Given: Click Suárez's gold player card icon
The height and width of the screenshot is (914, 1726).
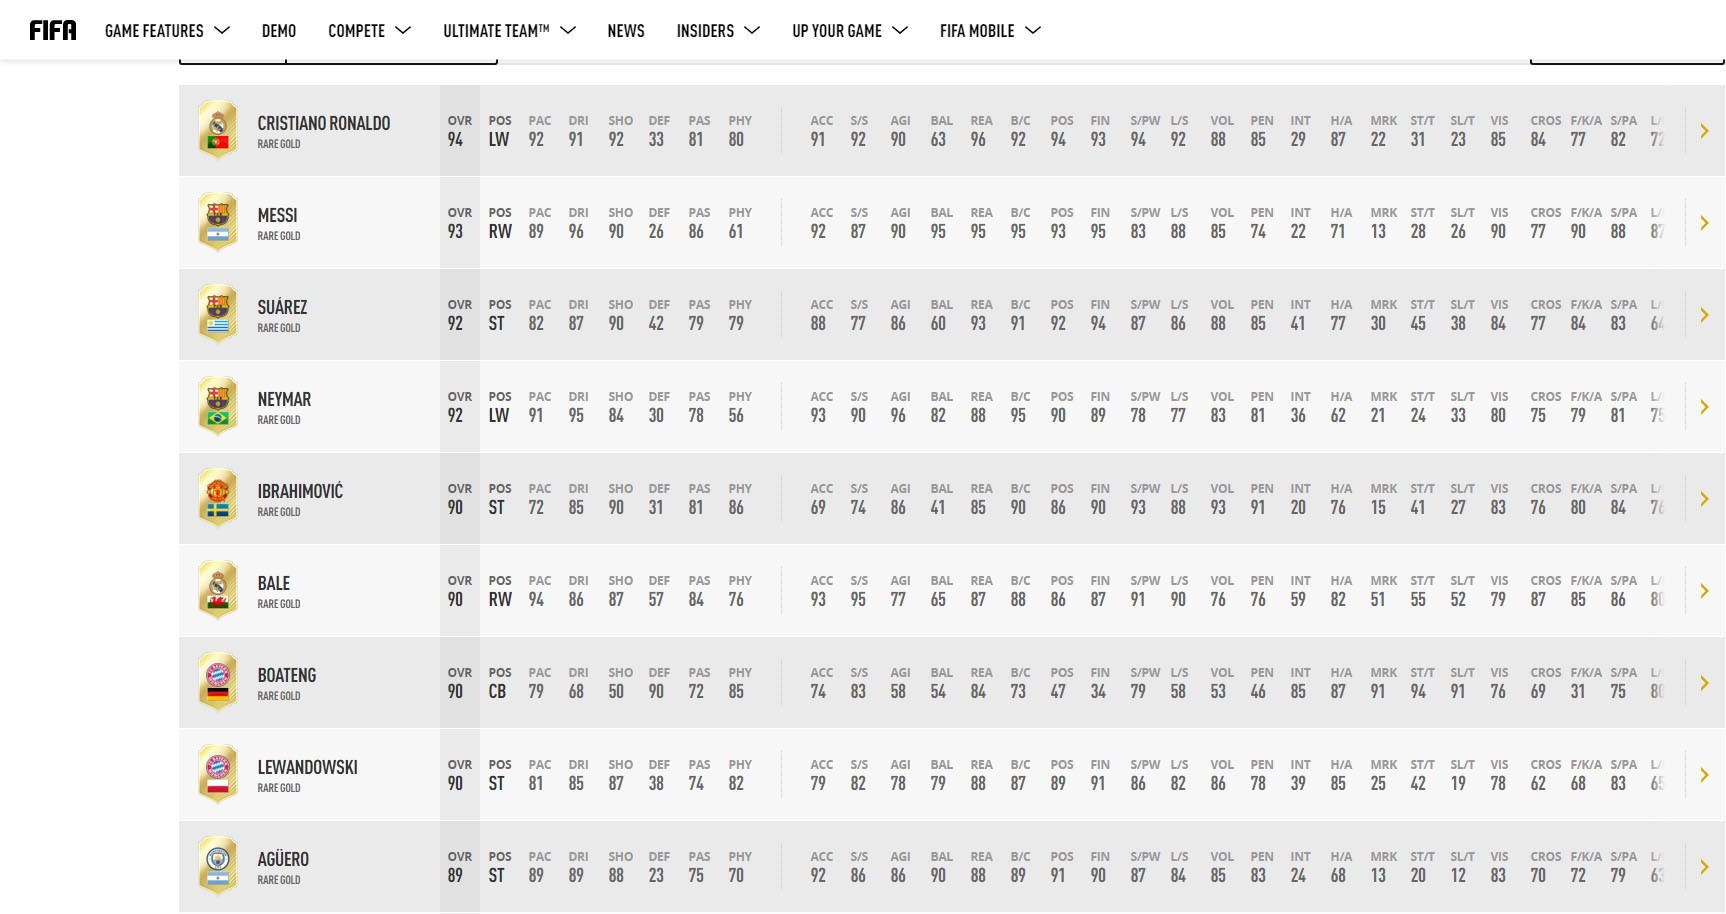Looking at the screenshot, I should click(218, 314).
